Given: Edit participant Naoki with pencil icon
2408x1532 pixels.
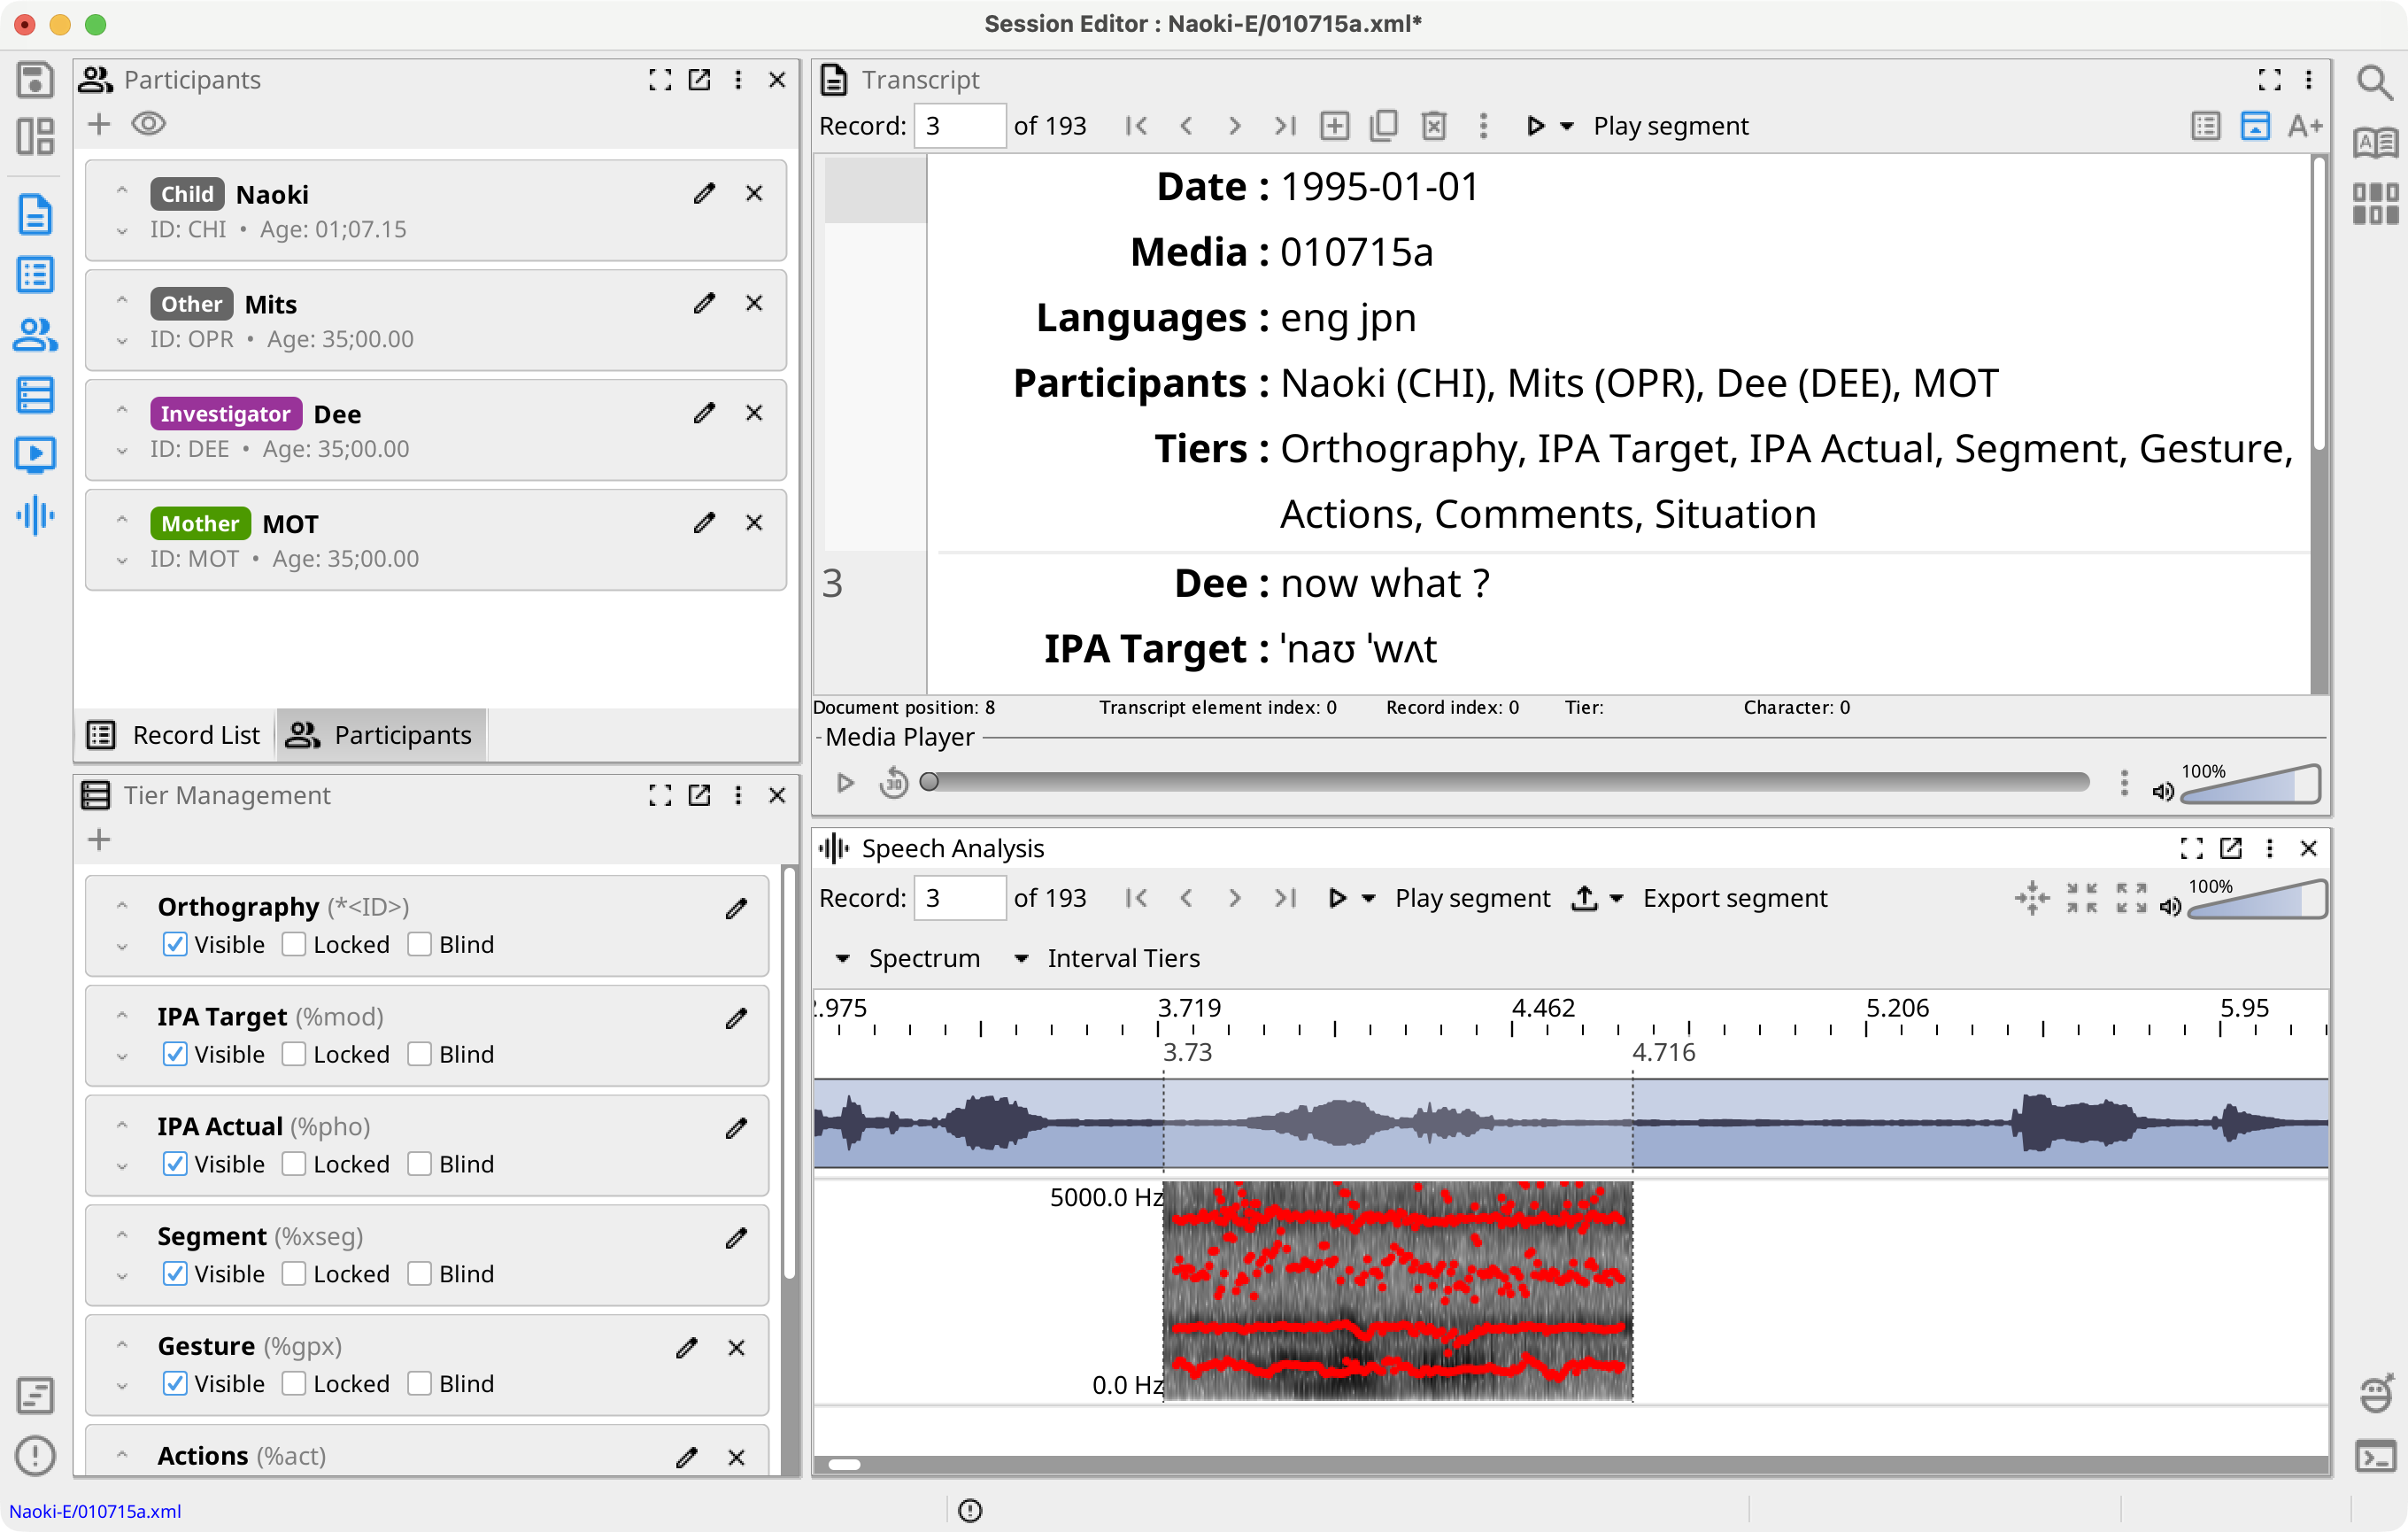Looking at the screenshot, I should [704, 193].
